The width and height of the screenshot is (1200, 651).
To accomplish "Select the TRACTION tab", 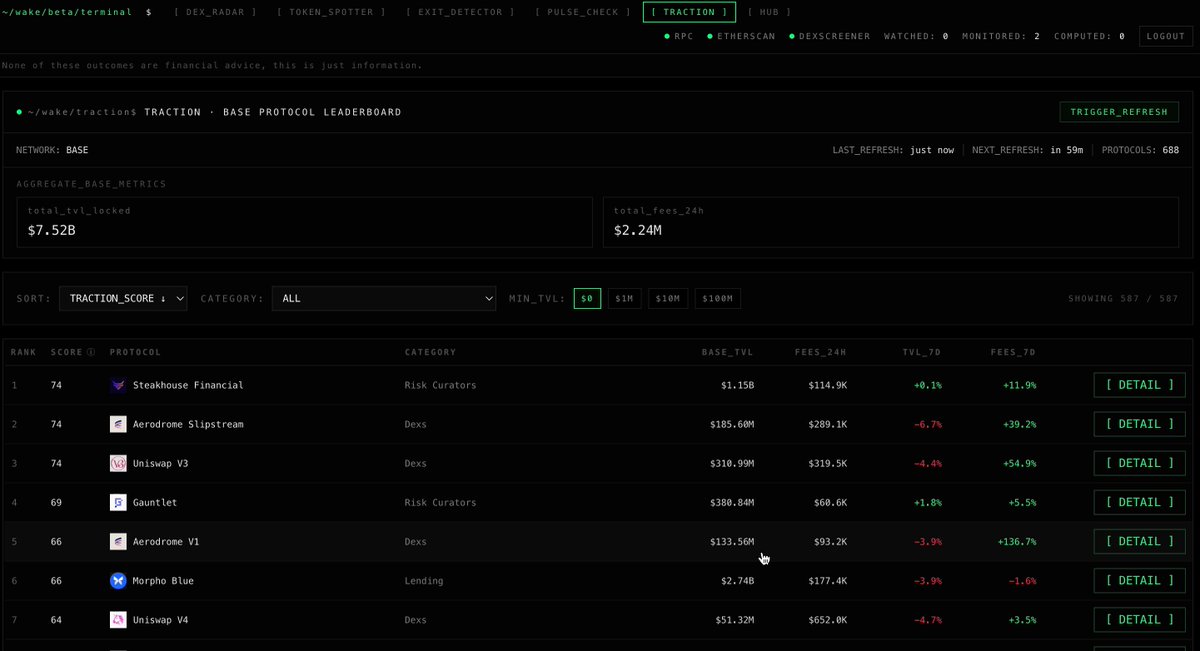I will point(689,12).
